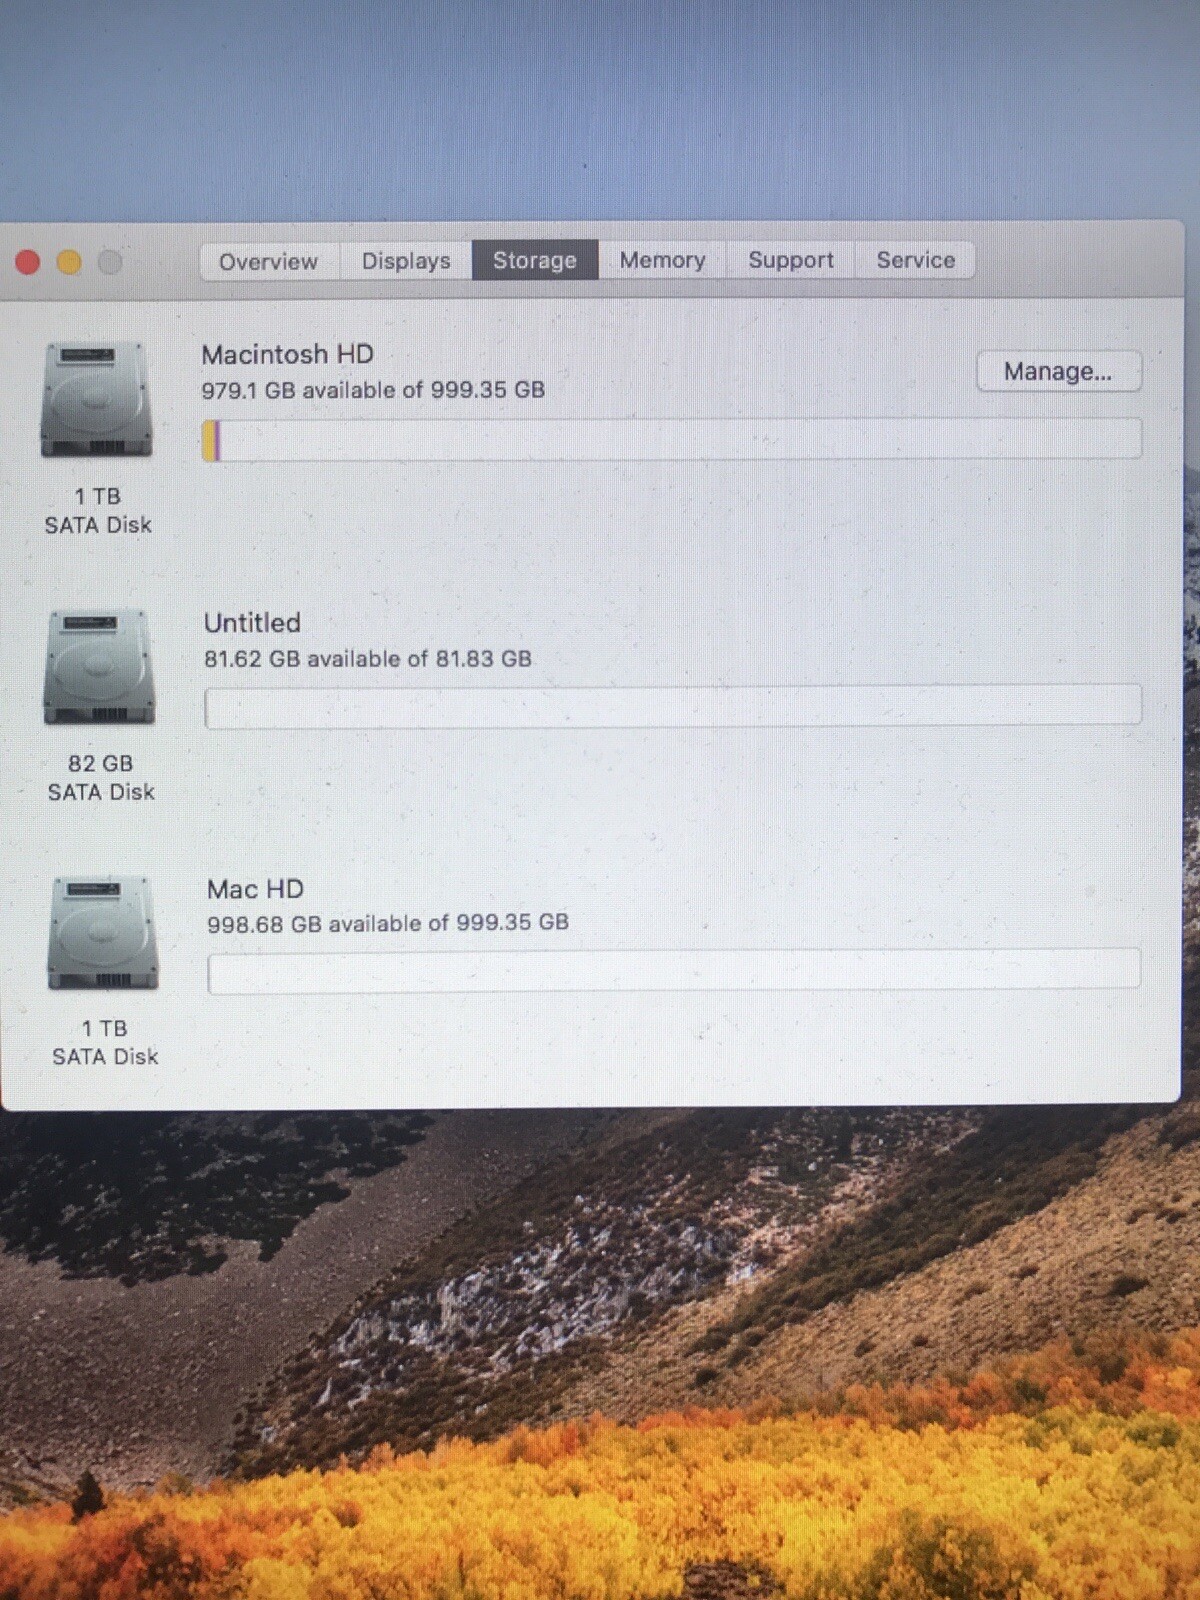Close the window with the red button
The height and width of the screenshot is (1600, 1200).
[x=28, y=262]
